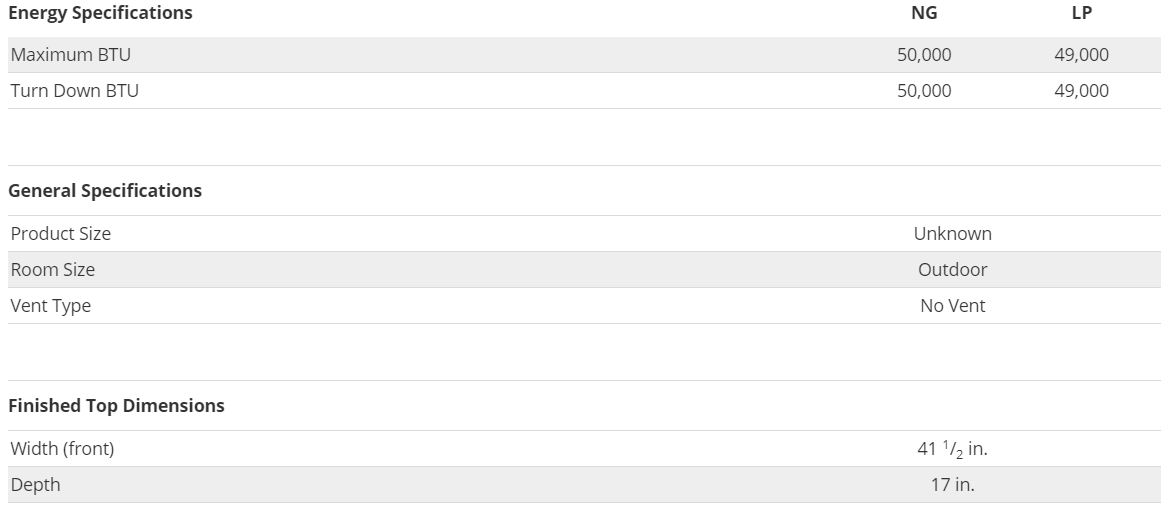Click the Finished Top Dimensions heading
The height and width of the screenshot is (521, 1172).
tap(116, 406)
